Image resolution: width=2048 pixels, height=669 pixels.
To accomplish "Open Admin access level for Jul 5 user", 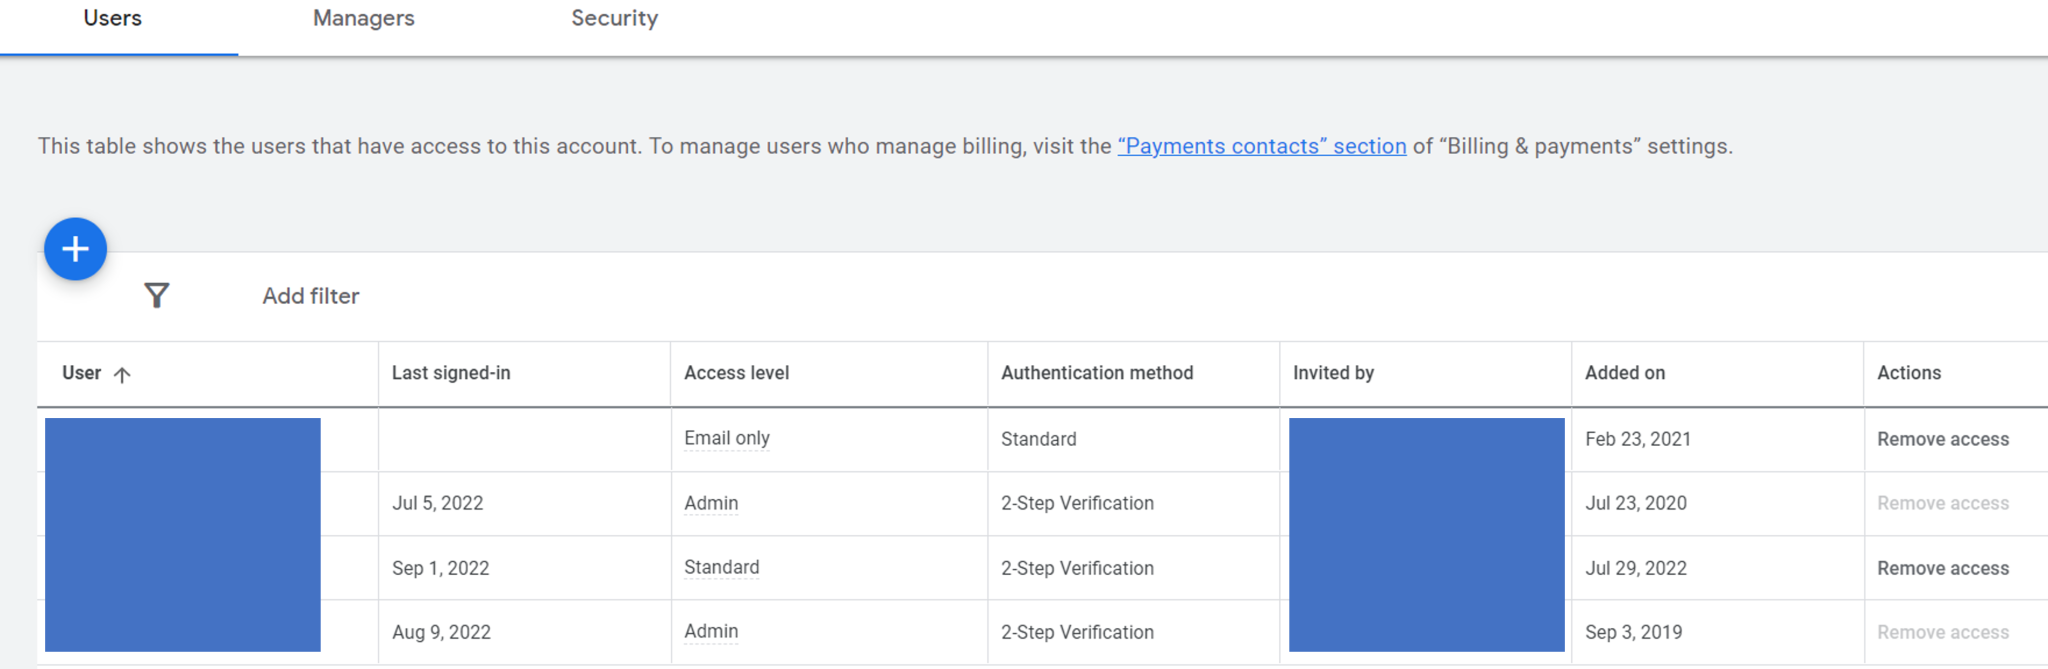I will (710, 503).
